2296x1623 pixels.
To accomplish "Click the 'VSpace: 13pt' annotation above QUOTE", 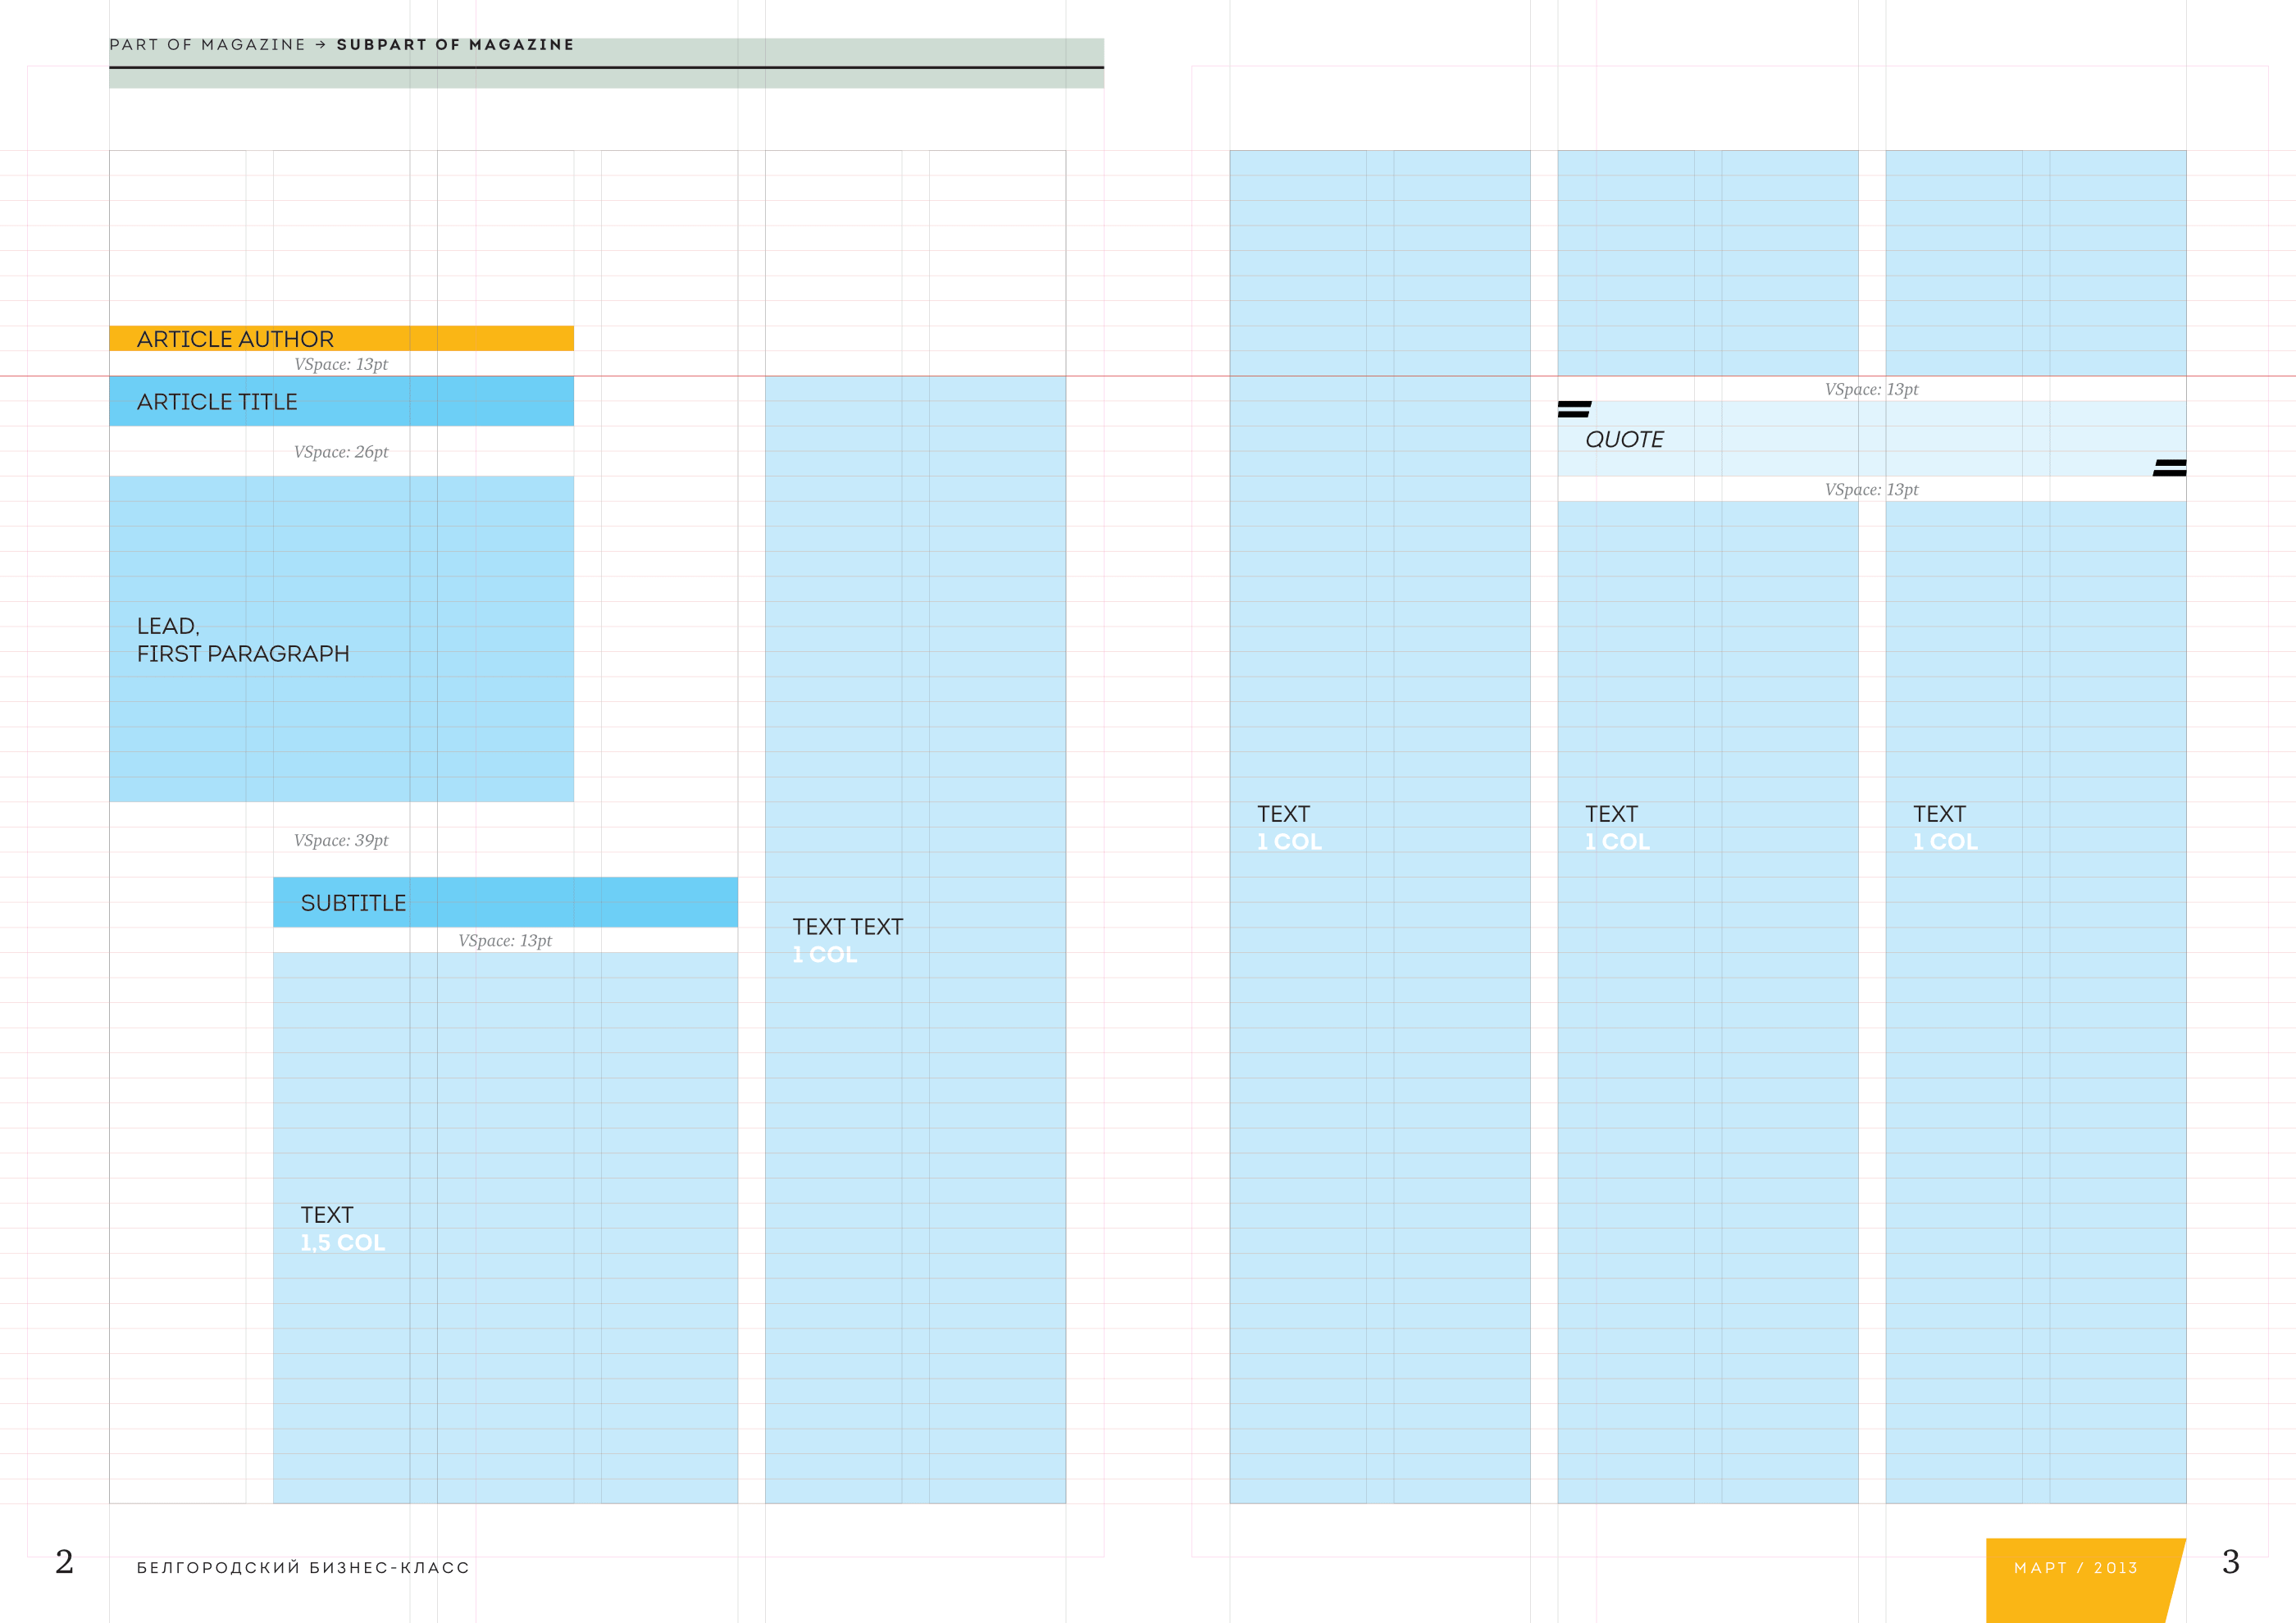I will click(1871, 389).
